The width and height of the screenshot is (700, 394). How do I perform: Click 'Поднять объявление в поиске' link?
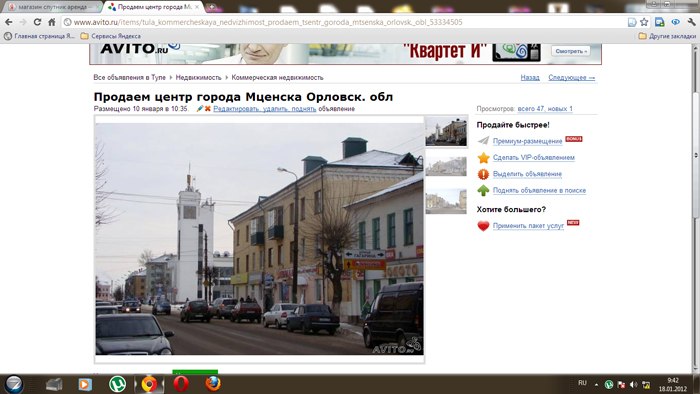pyautogui.click(x=539, y=191)
